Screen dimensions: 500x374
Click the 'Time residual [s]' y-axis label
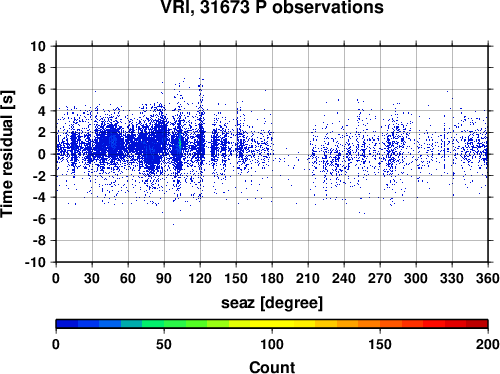pyautogui.click(x=7, y=154)
